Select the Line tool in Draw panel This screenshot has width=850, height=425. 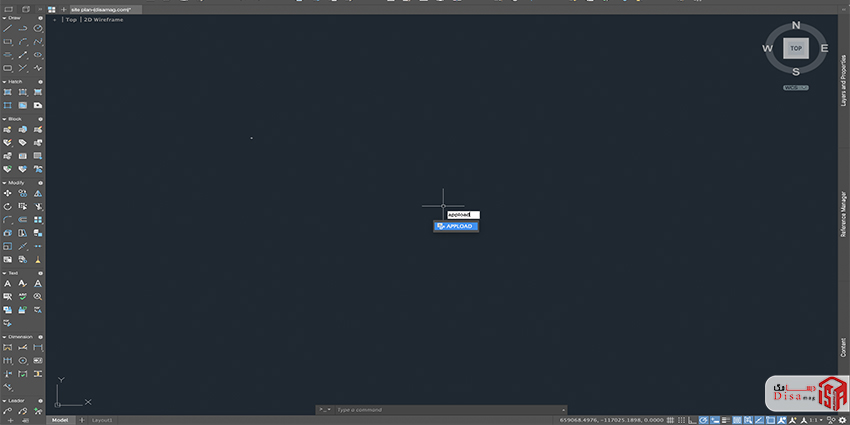coord(7,29)
